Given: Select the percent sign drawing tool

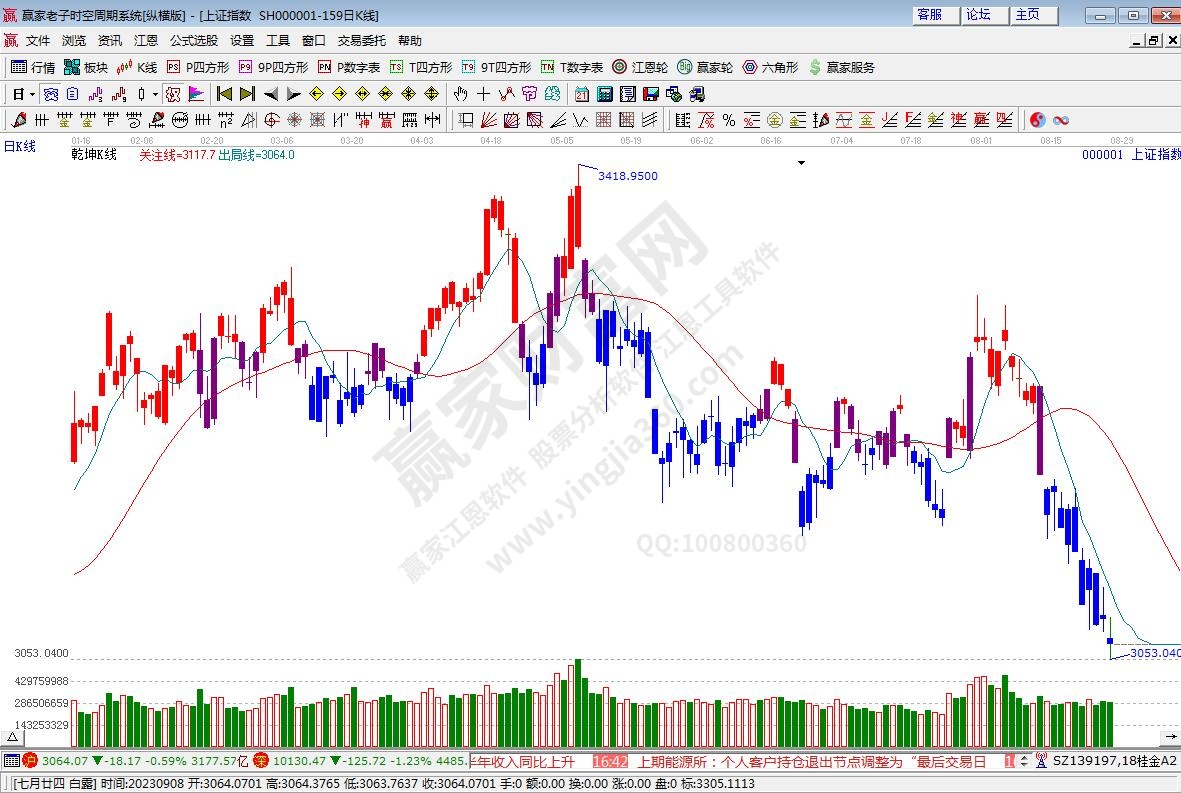Looking at the screenshot, I should (x=728, y=120).
